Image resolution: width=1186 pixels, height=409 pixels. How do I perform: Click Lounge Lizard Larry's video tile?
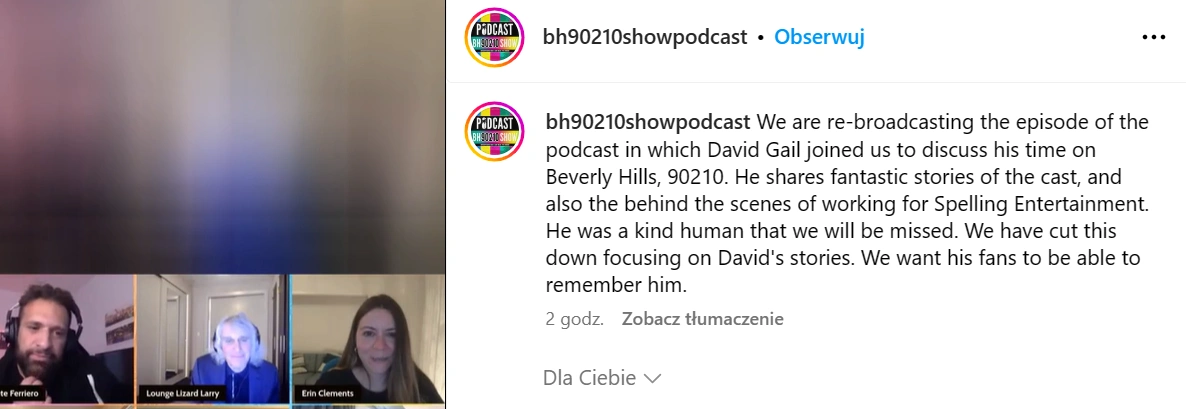point(213,338)
